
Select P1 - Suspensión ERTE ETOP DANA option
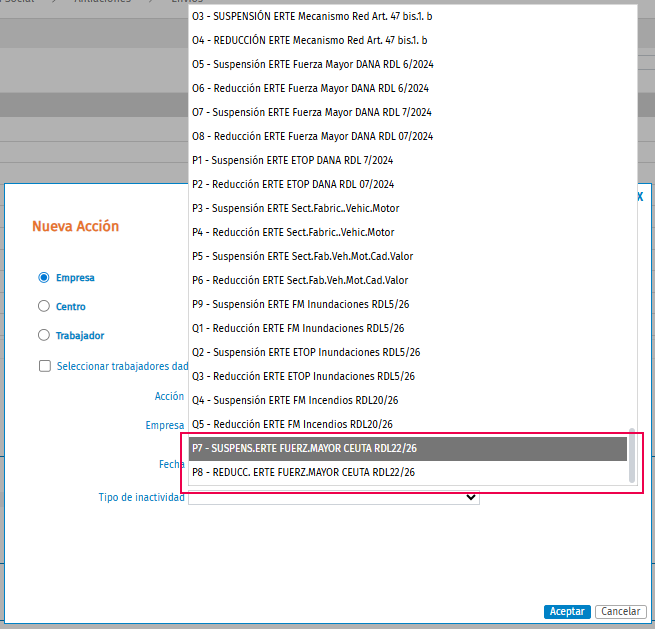(408, 160)
